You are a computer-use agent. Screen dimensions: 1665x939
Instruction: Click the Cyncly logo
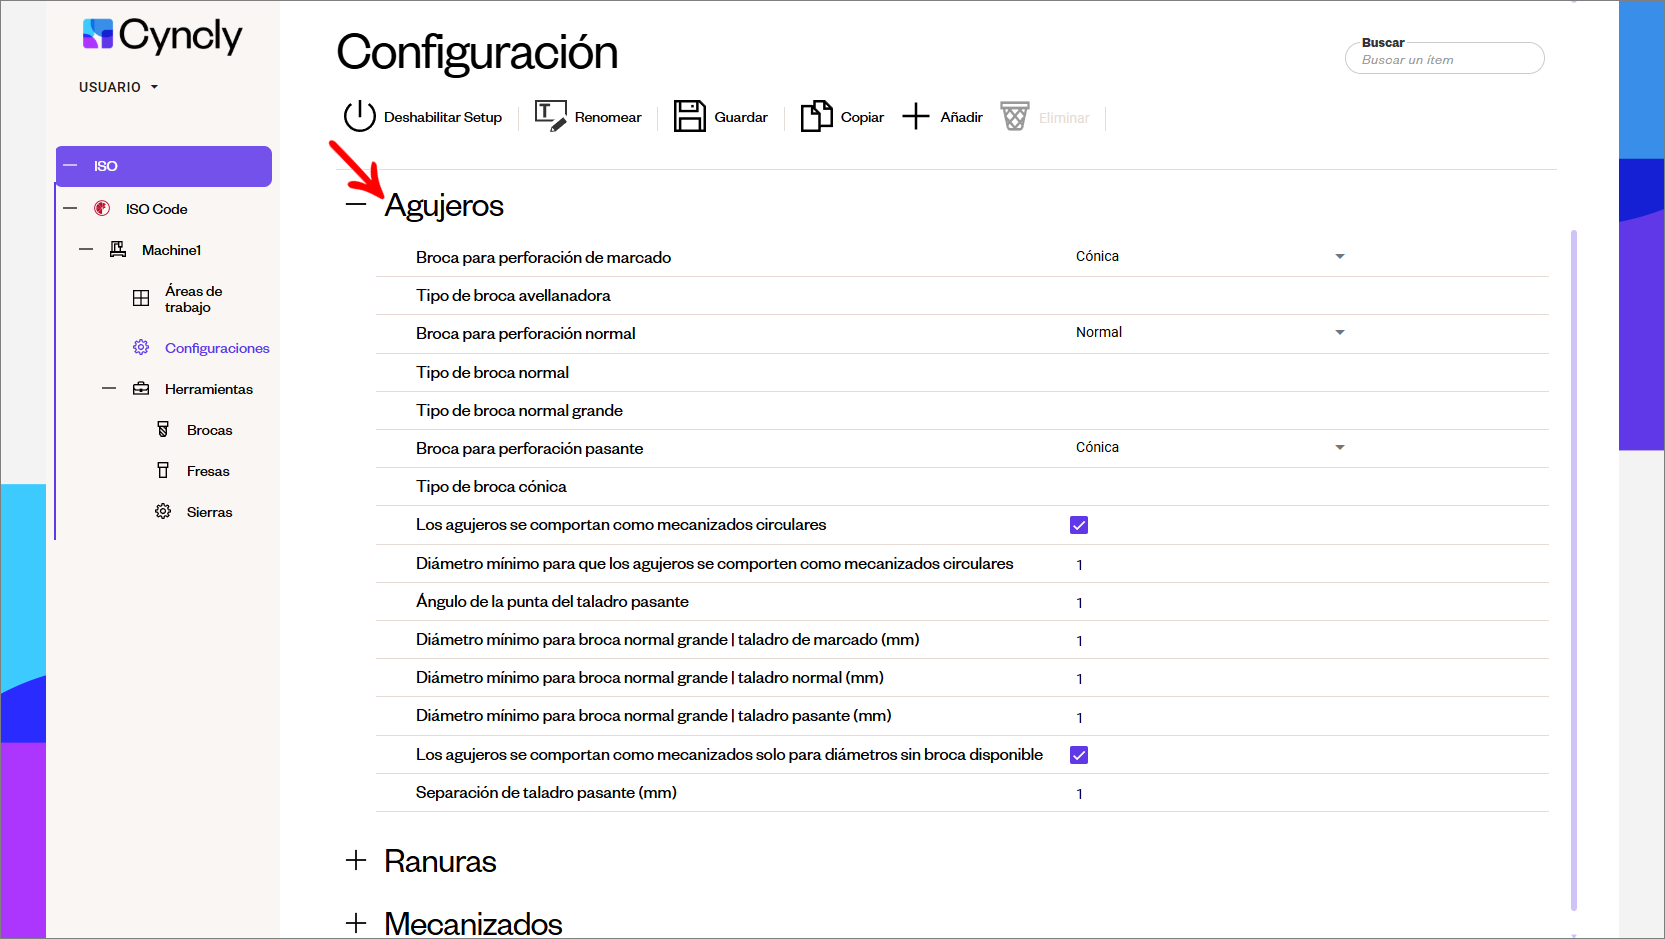pos(162,35)
